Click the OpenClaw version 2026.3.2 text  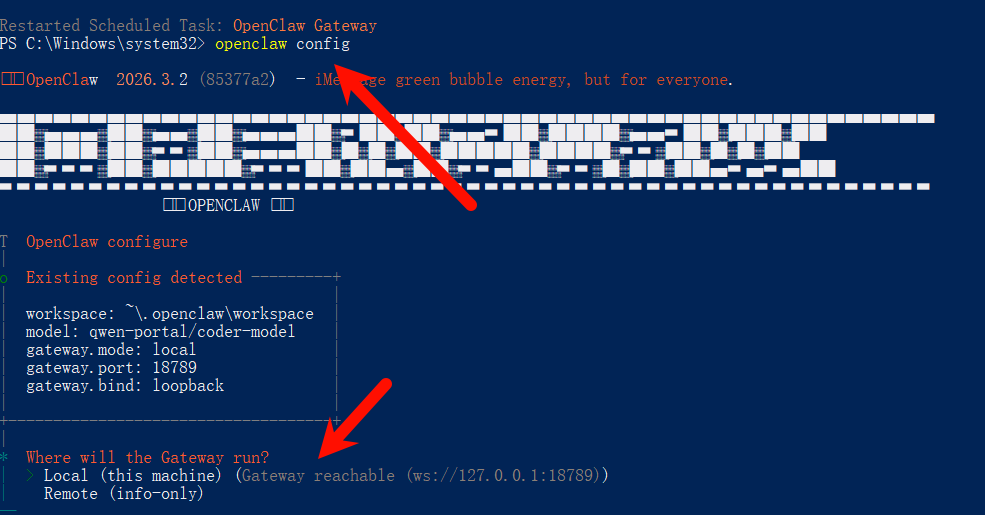pyautogui.click(x=152, y=80)
